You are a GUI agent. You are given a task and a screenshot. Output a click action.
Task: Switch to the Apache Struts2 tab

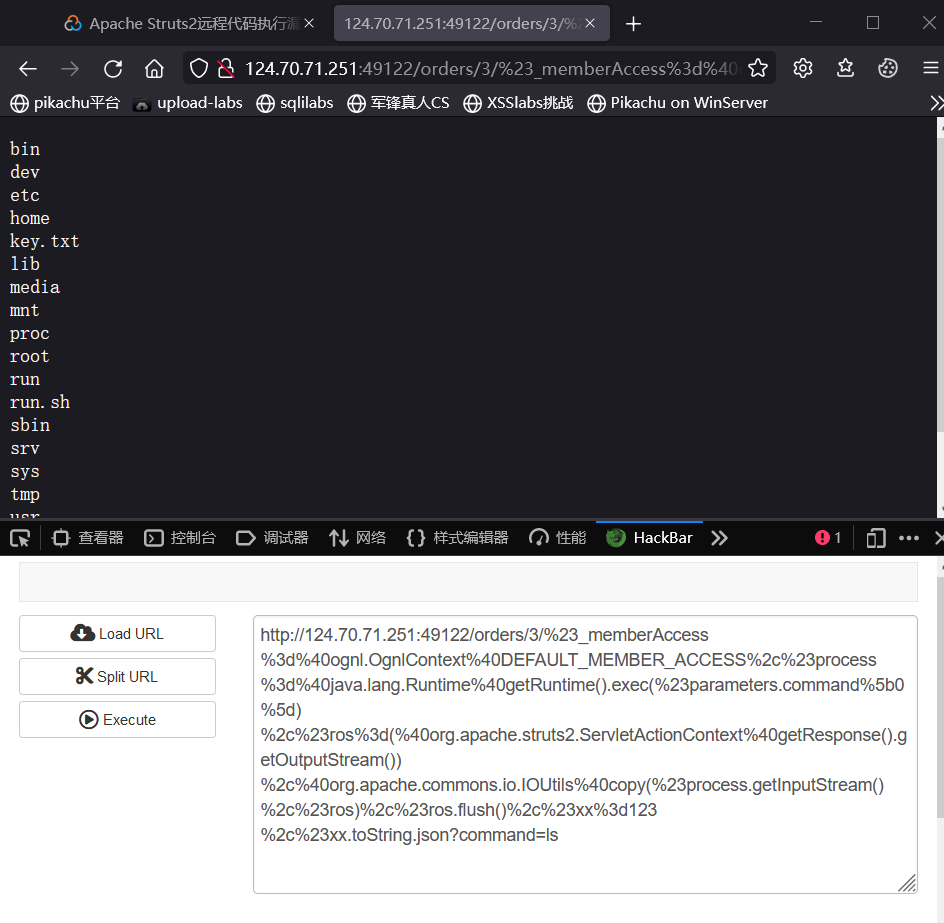pos(188,23)
